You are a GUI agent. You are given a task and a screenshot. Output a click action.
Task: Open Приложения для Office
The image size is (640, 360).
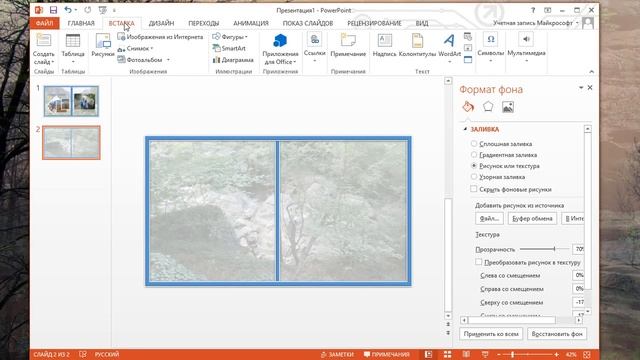point(280,49)
